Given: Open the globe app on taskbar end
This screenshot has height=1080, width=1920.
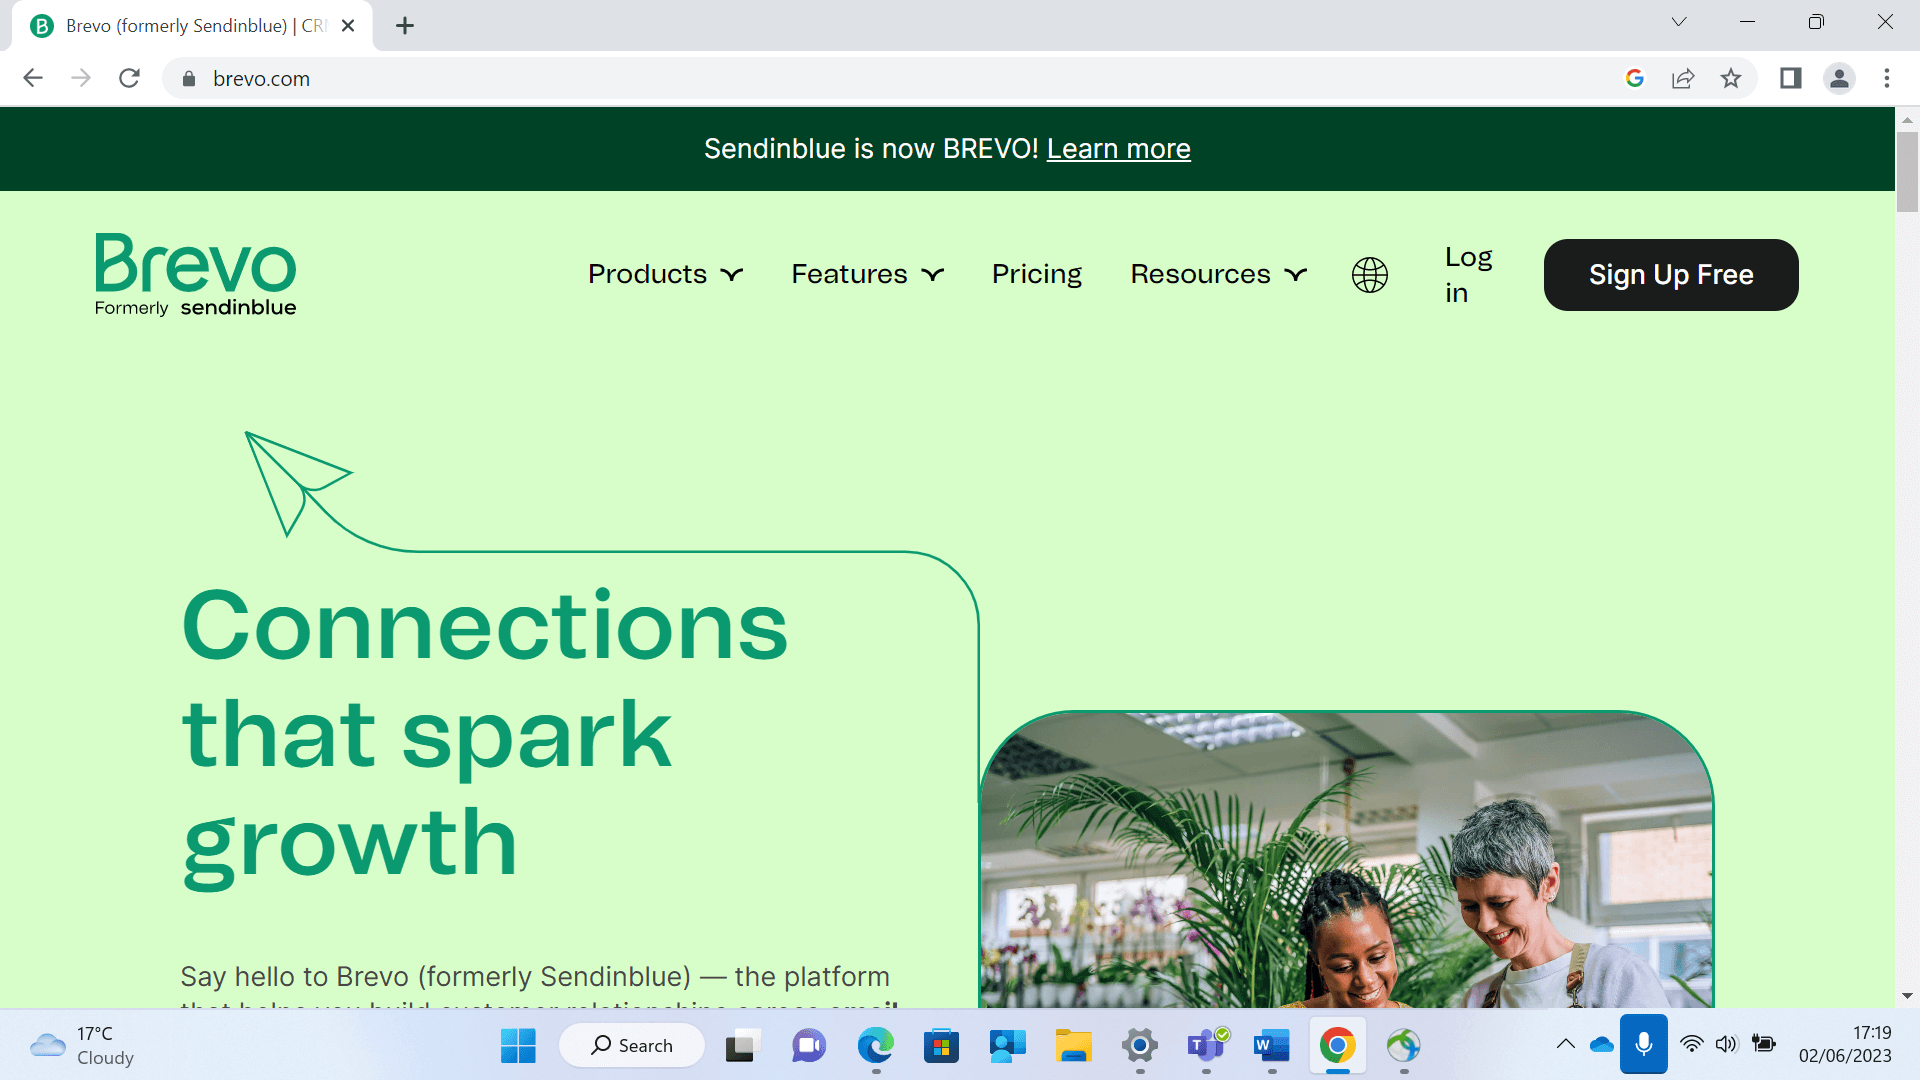Looking at the screenshot, I should (x=1404, y=1046).
